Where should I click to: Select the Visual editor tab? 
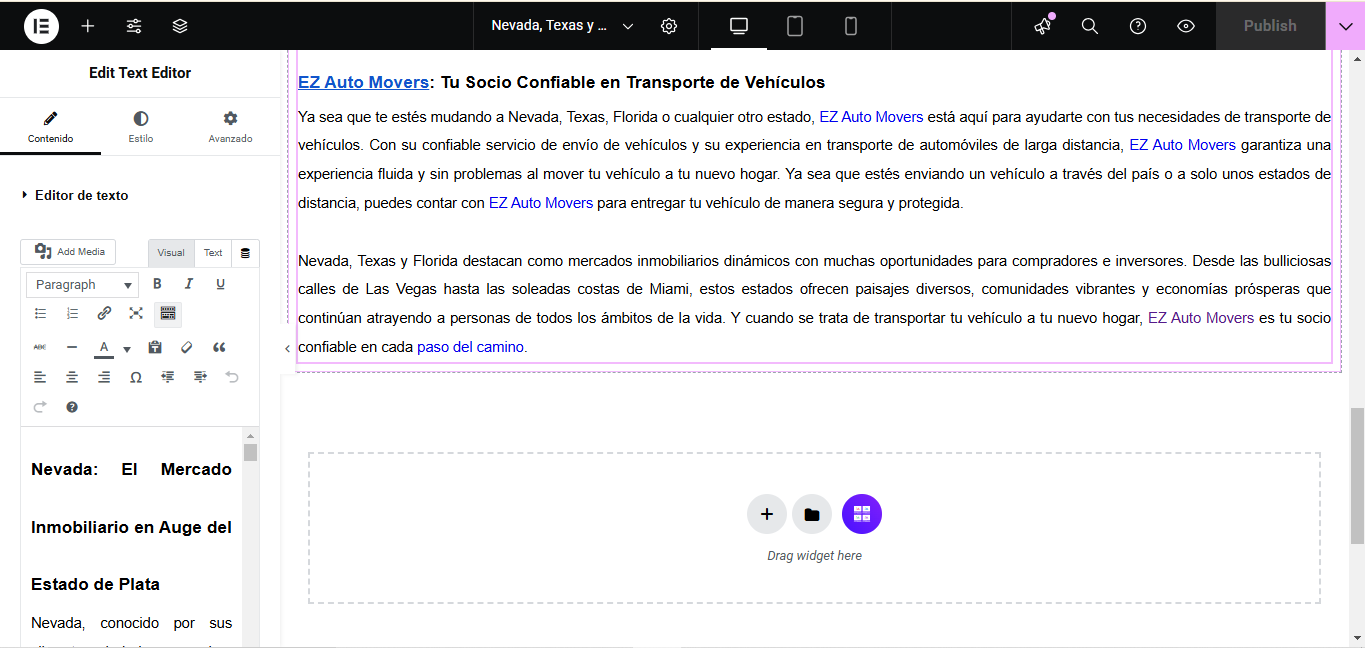171,253
